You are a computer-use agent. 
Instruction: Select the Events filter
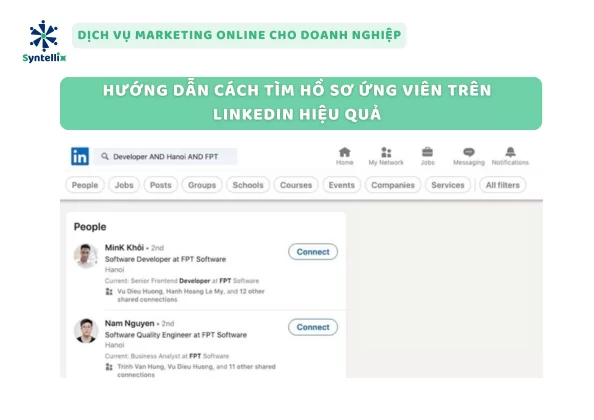pyautogui.click(x=341, y=185)
